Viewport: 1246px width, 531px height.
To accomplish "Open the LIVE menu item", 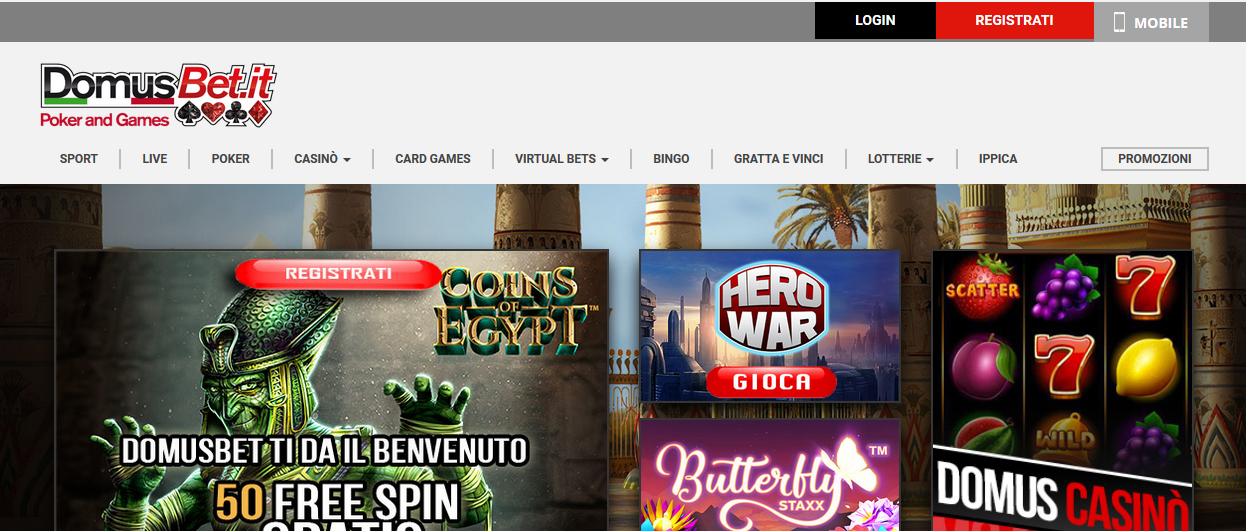I will [155, 159].
